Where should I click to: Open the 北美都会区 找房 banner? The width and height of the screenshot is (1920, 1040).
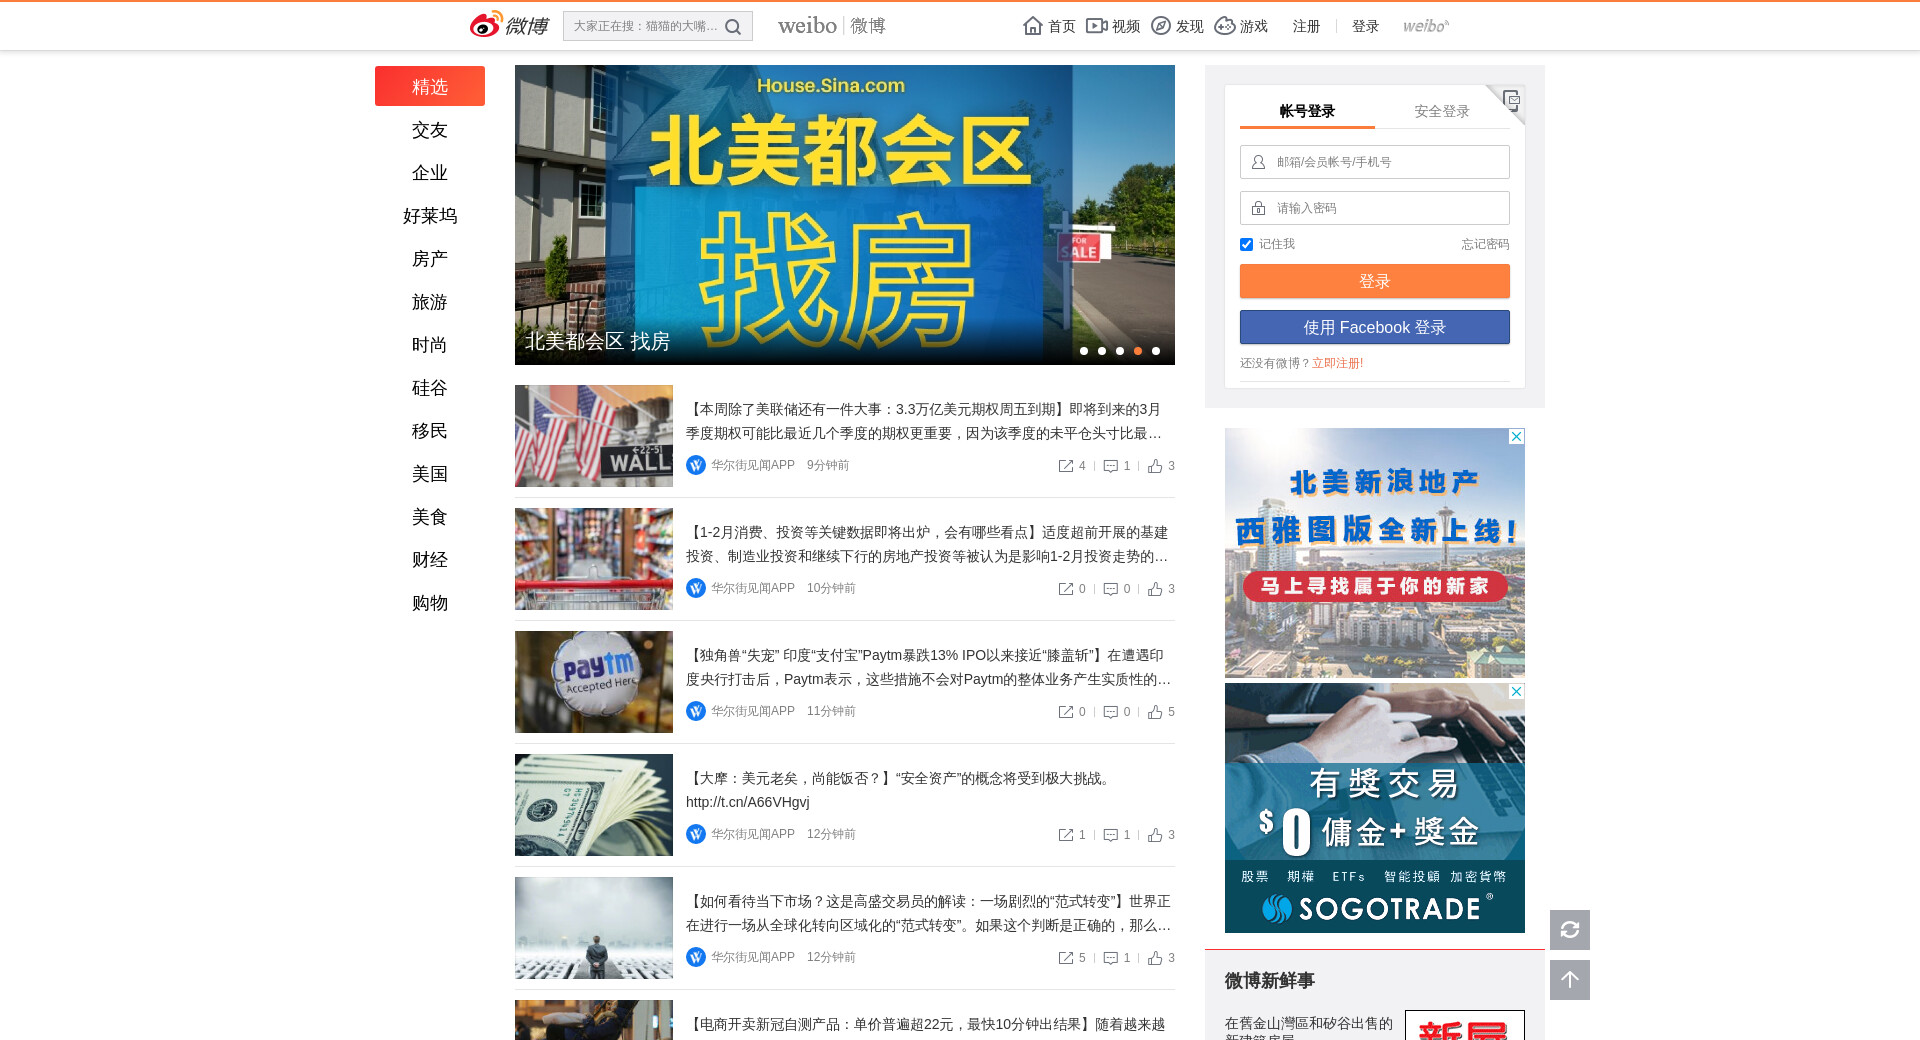point(845,215)
